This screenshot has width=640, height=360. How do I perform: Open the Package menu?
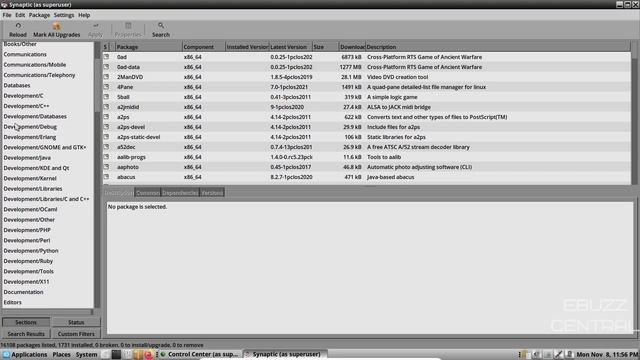[x=39, y=15]
